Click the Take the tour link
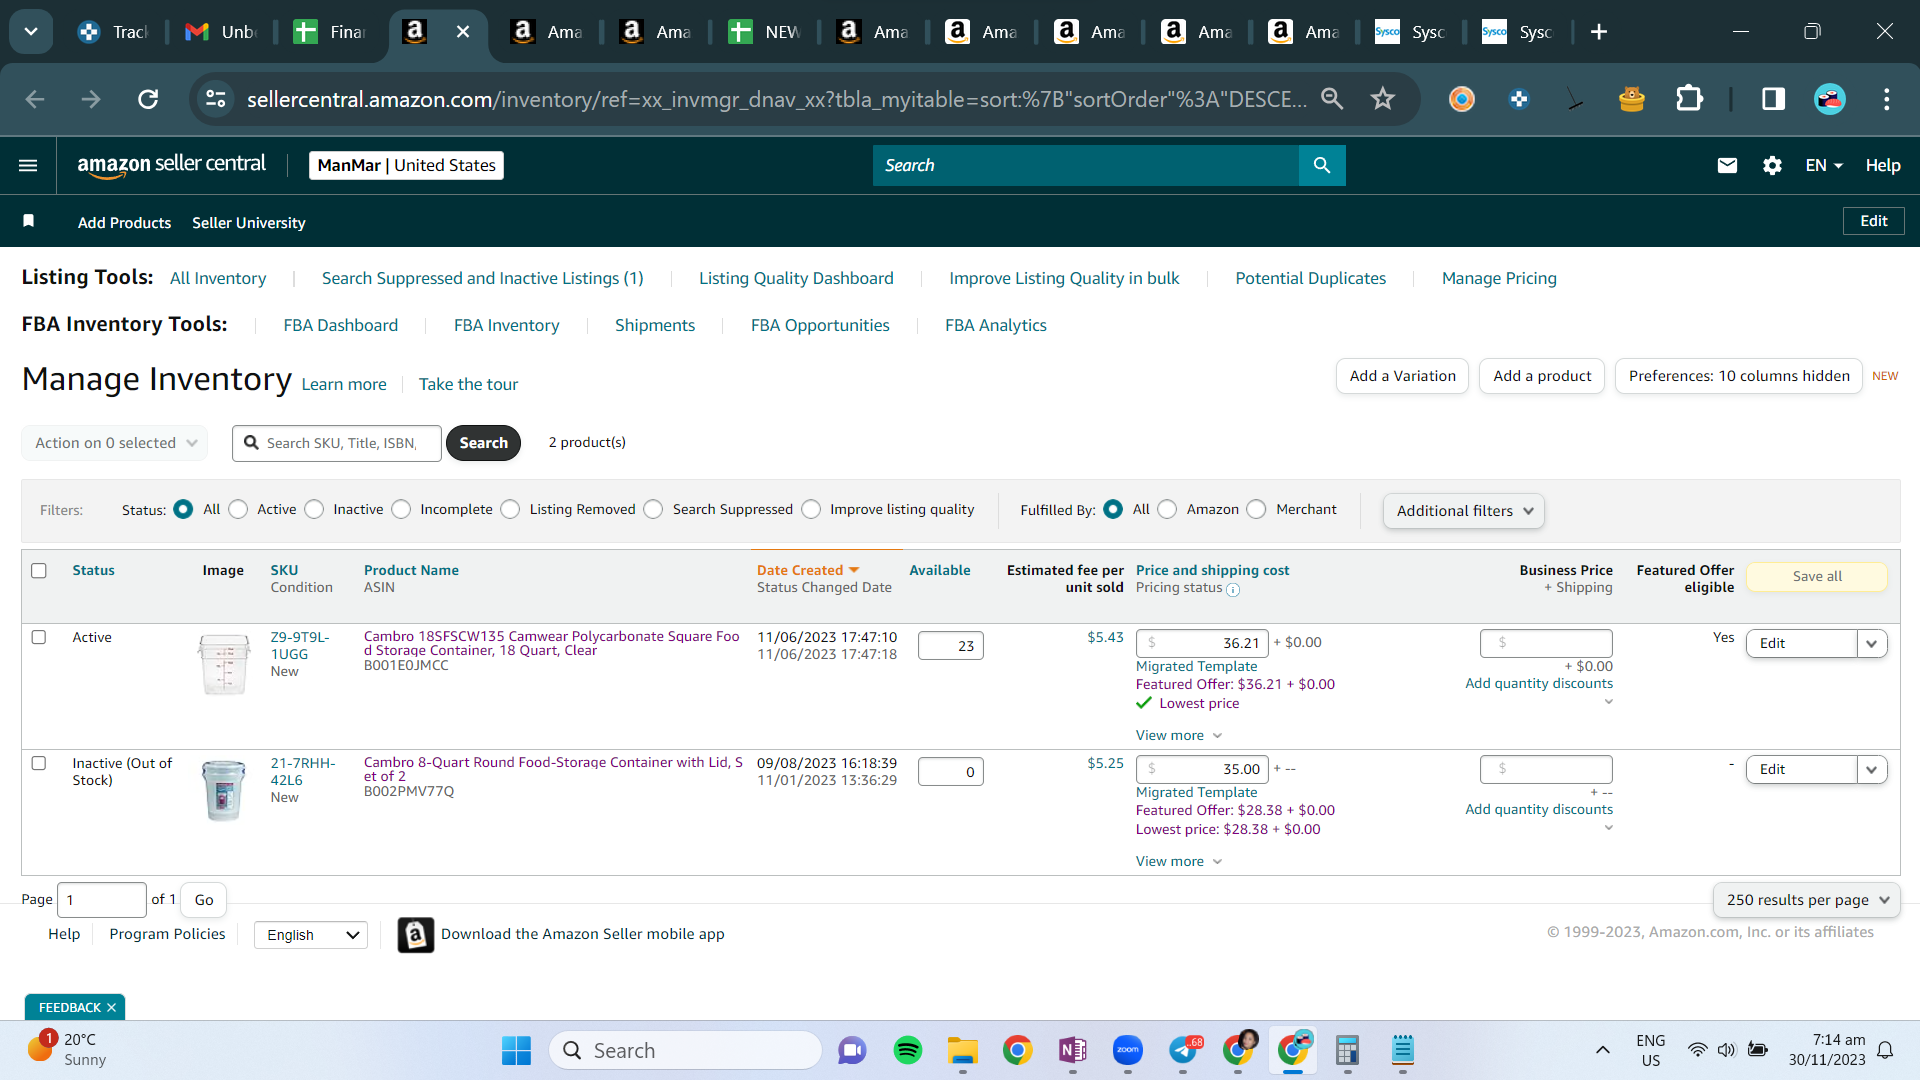Screen dimensions: 1920x1080 coord(468,385)
